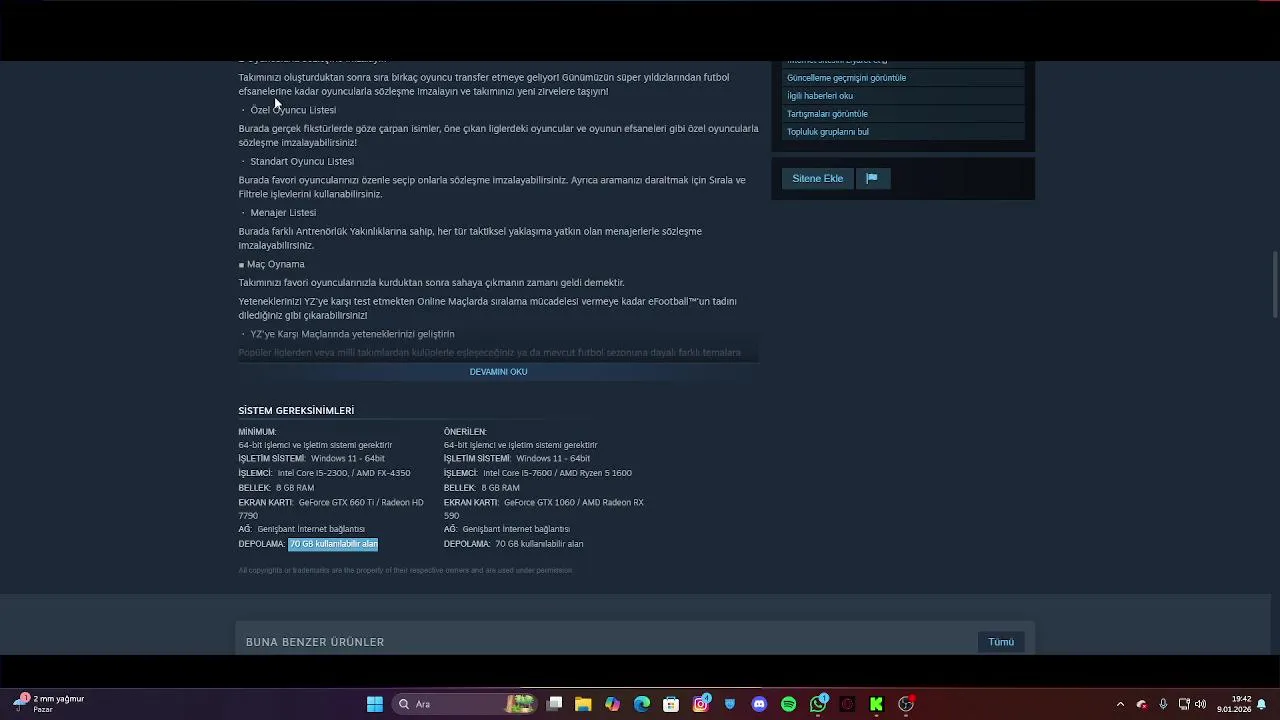Open the notification bell in system tray

click(1262, 704)
